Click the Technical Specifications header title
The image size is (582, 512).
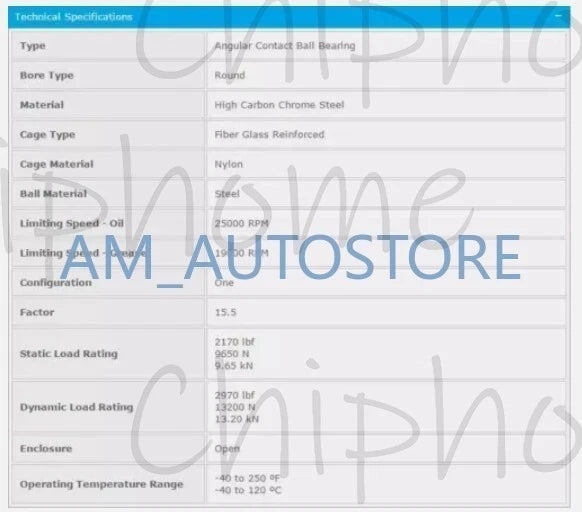coord(74,17)
